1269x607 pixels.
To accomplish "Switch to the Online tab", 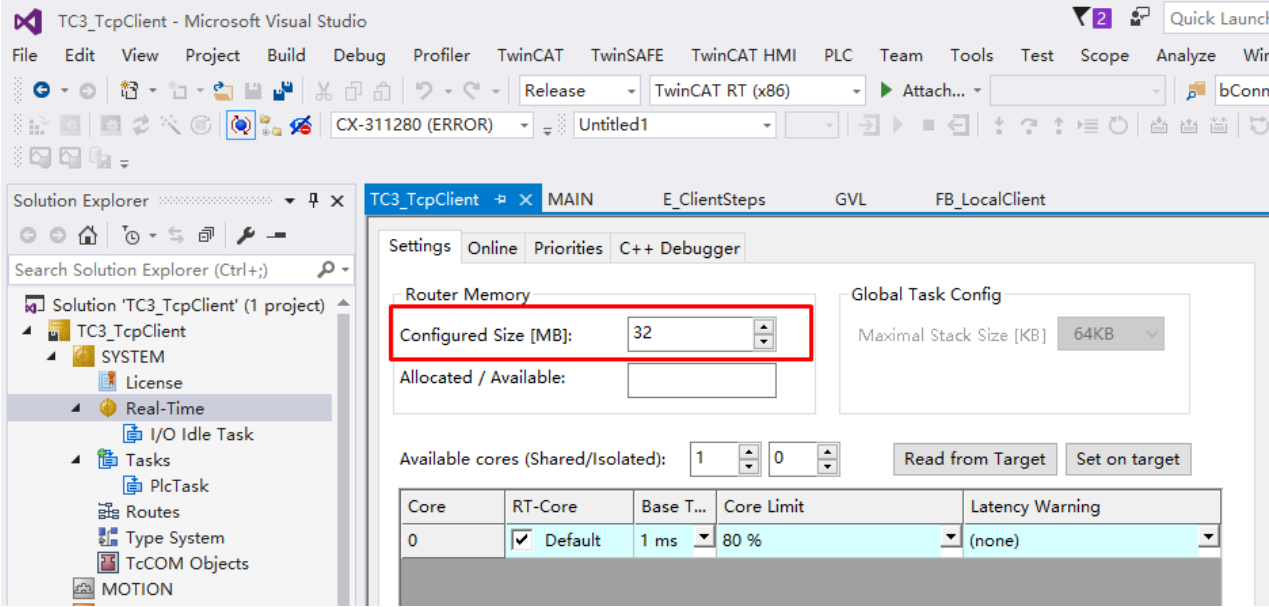I will 492,248.
